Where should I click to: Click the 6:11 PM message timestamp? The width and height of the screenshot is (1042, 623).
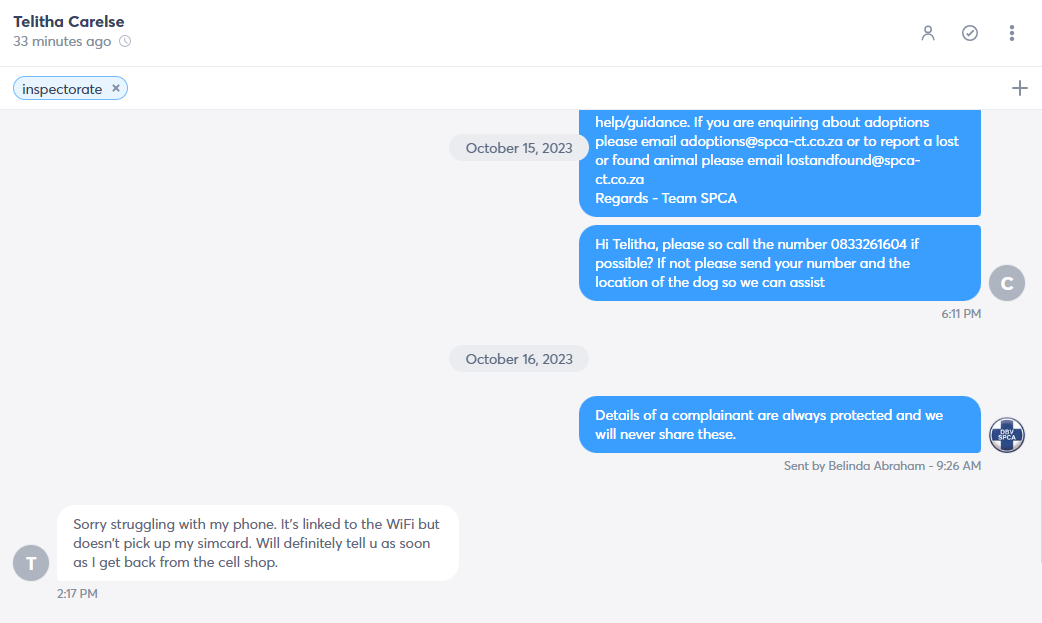pyautogui.click(x=961, y=314)
